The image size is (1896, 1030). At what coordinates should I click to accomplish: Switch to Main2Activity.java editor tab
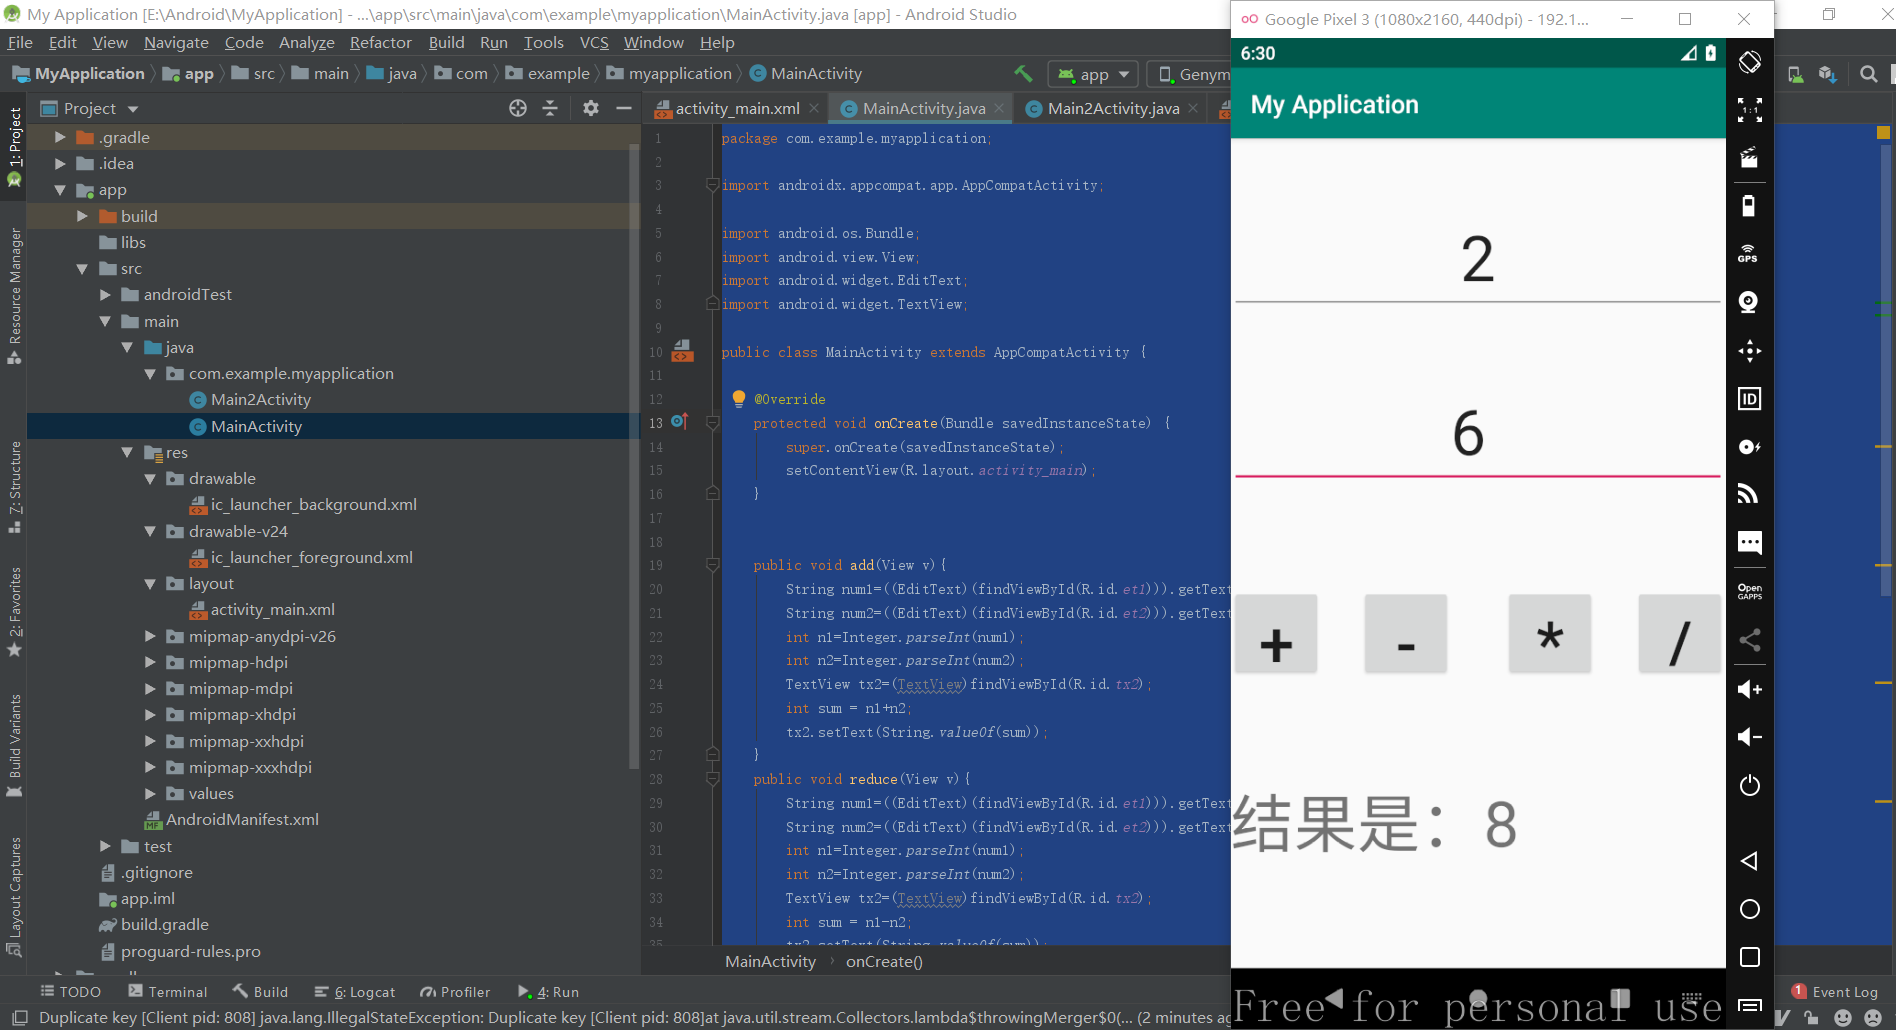tap(1112, 108)
